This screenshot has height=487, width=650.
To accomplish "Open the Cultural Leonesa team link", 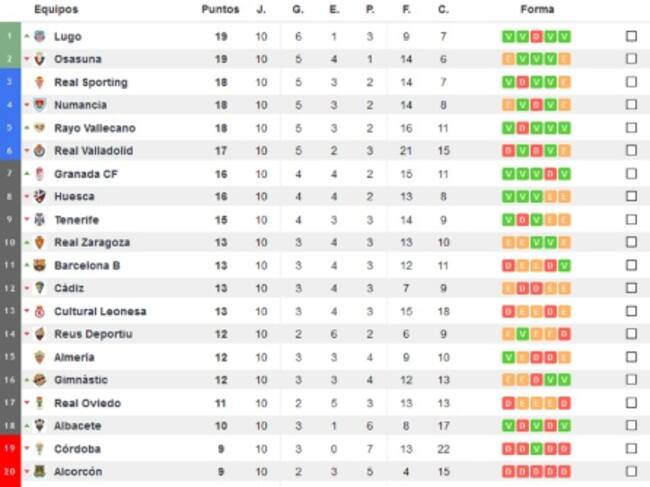I will click(100, 311).
